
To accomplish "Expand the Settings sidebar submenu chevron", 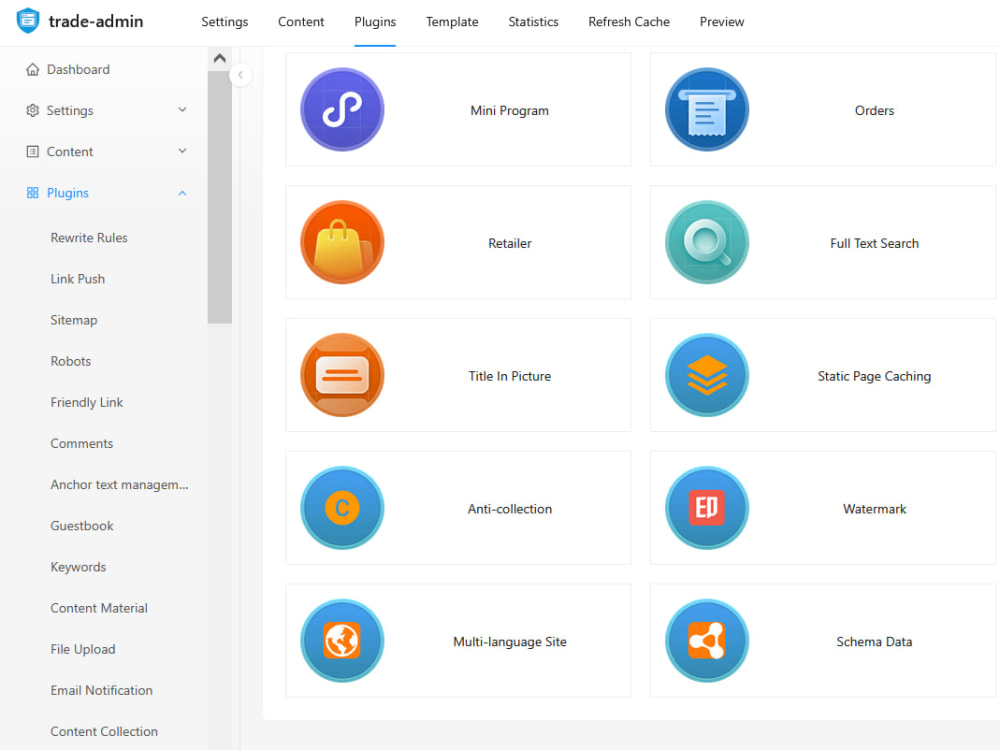I will click(182, 110).
